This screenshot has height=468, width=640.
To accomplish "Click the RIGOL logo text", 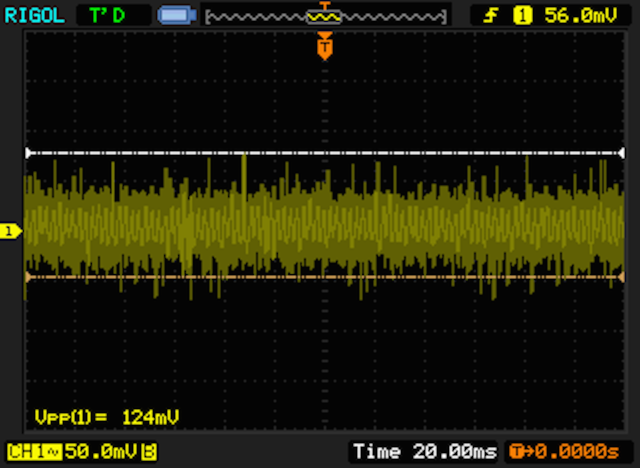I will (35, 16).
